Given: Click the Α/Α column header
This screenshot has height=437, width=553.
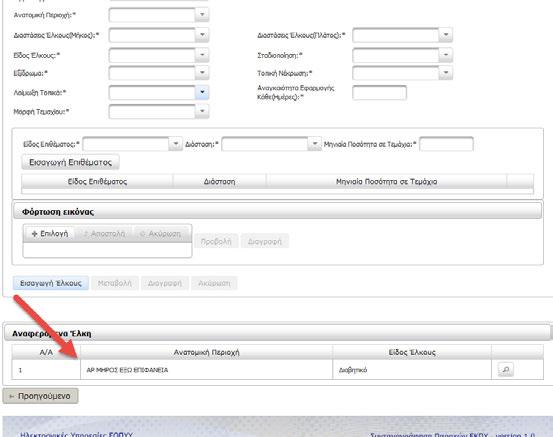Looking at the screenshot, I should 46,352.
